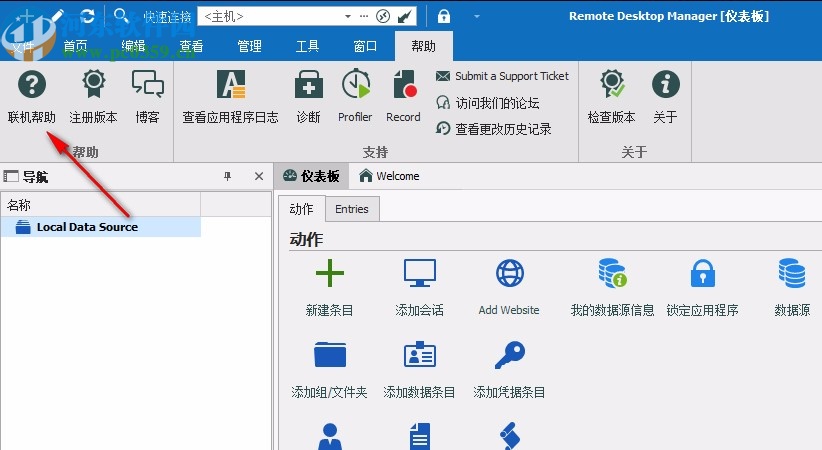Pin the 导航 navigation panel
The image size is (822, 450).
click(x=228, y=176)
